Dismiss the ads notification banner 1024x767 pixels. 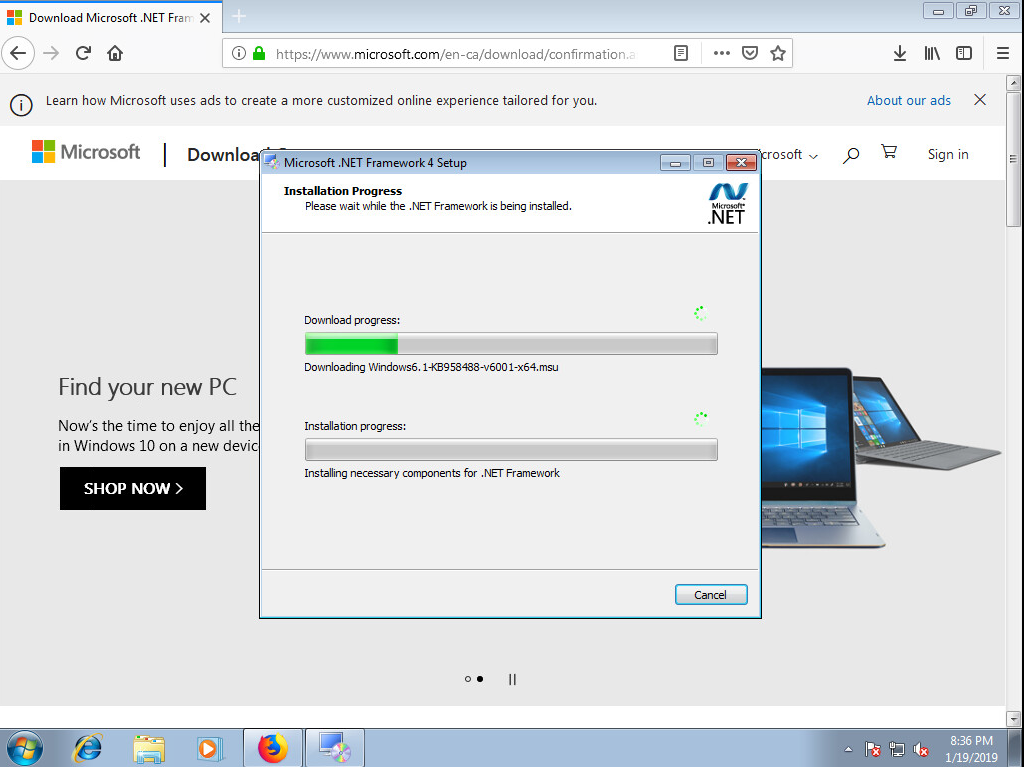point(980,99)
